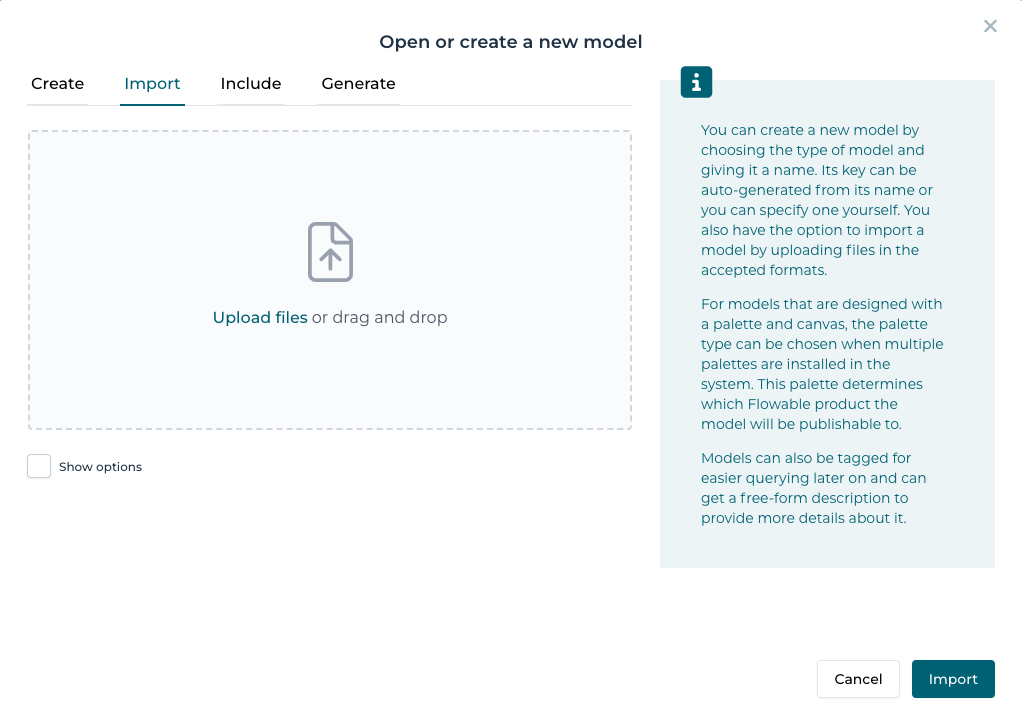Click the Upload files link

260,318
